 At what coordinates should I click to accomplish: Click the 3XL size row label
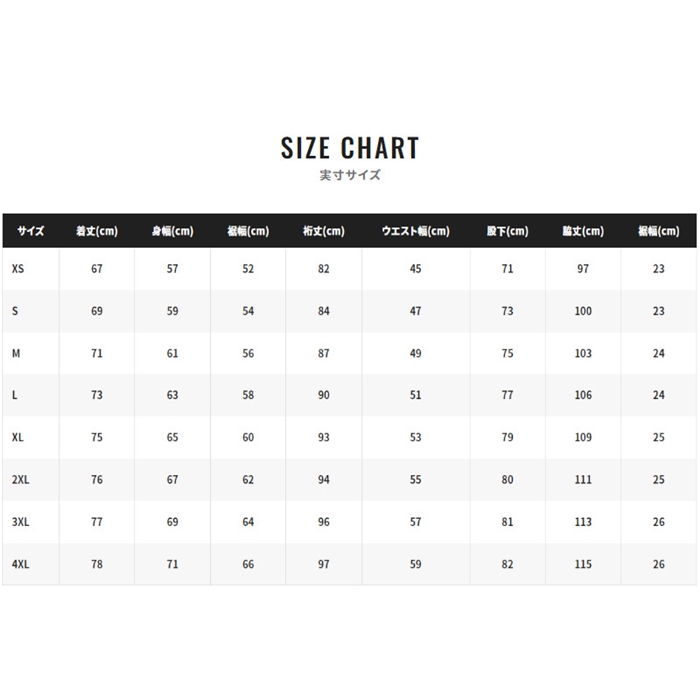click(20, 522)
